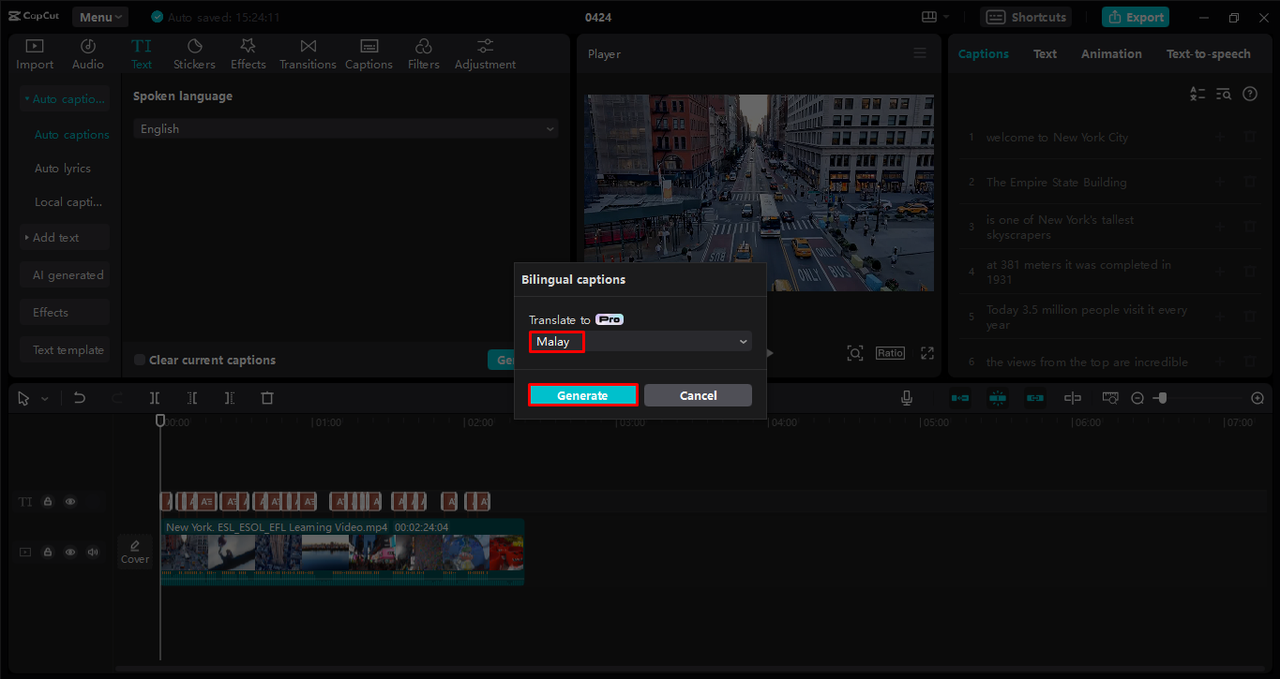Screen dimensions: 1280x679
Task: Click the Split clip tool
Action: (x=155, y=398)
